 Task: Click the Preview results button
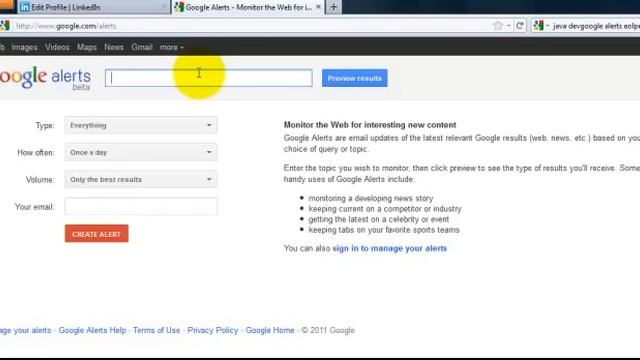tap(354, 78)
